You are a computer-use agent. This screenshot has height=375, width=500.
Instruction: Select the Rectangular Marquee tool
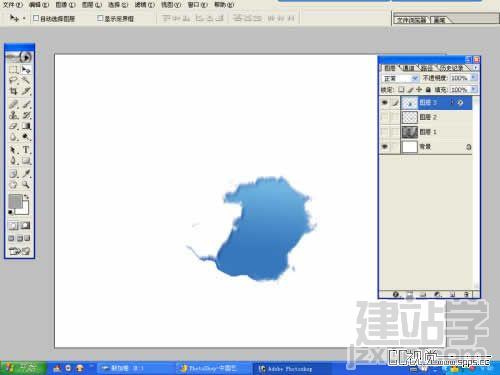tap(13, 70)
